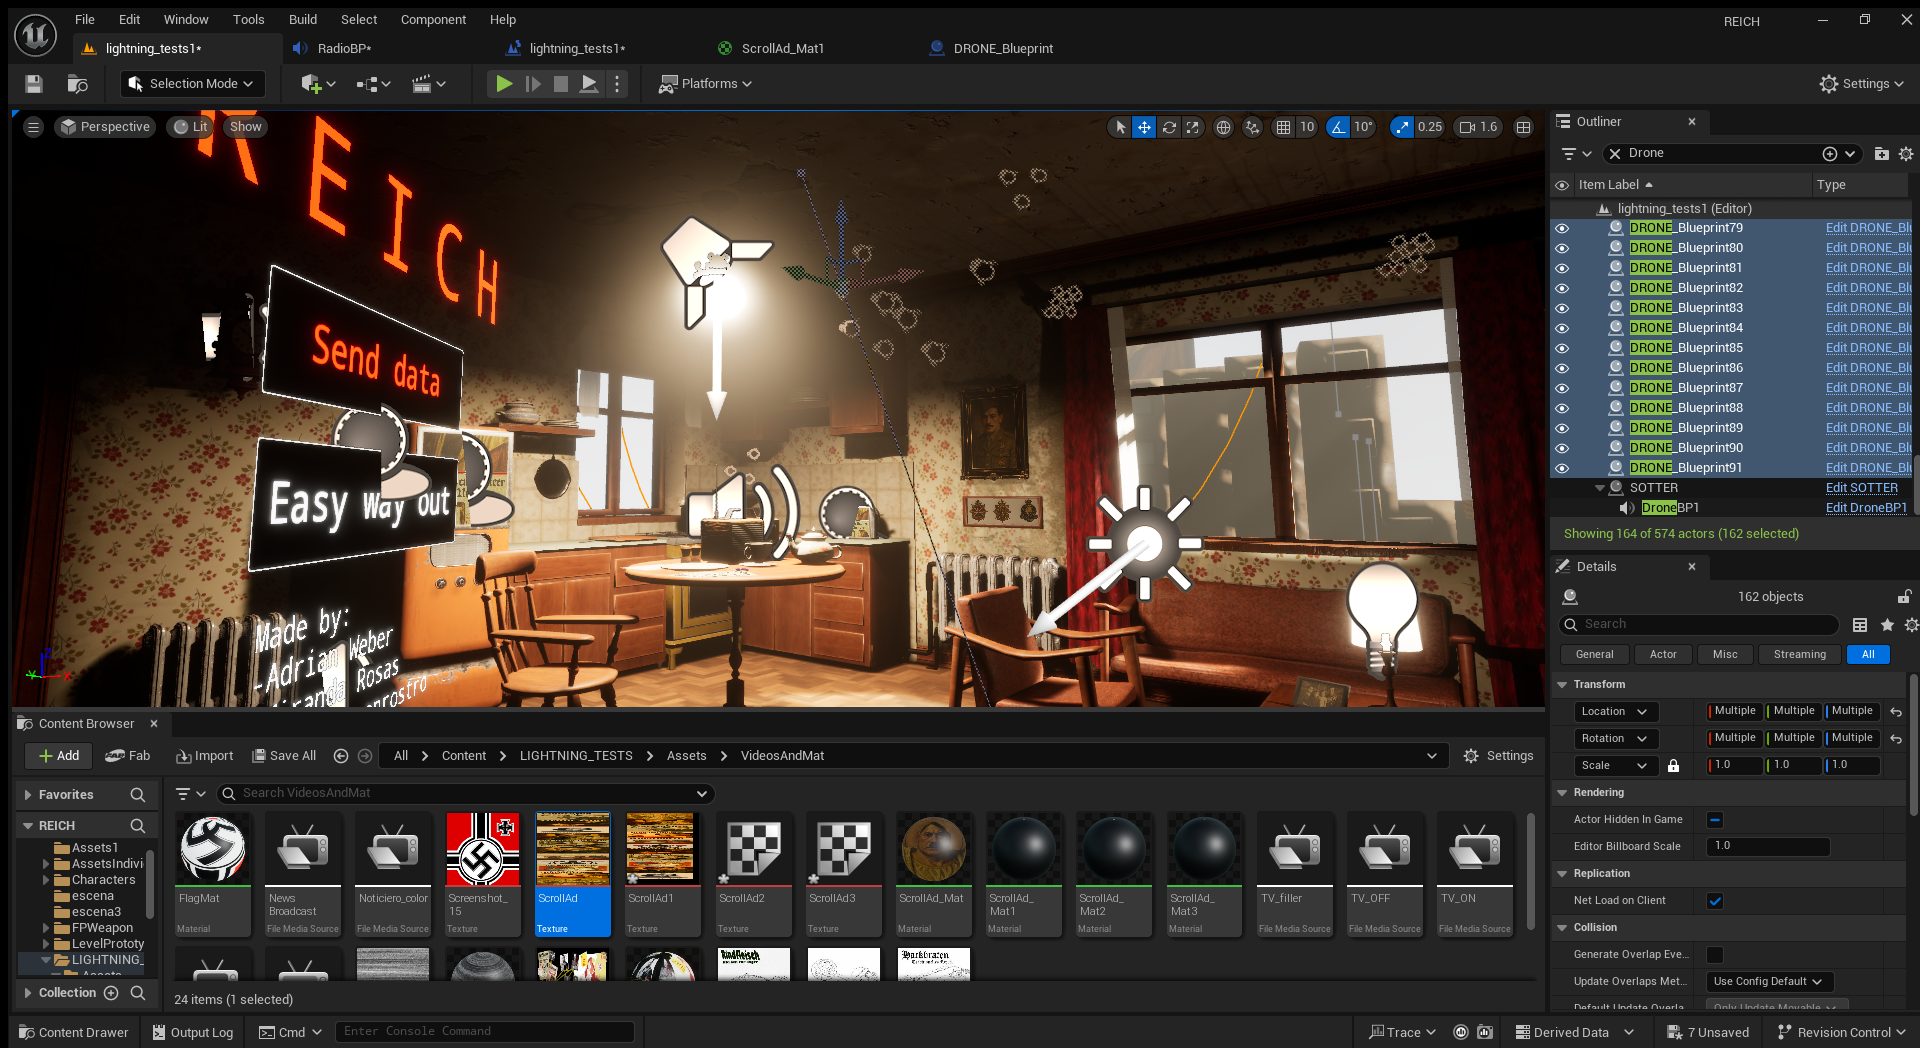
Task: Hide DRONE_Blueprint85 with eye icon
Action: (1562, 348)
